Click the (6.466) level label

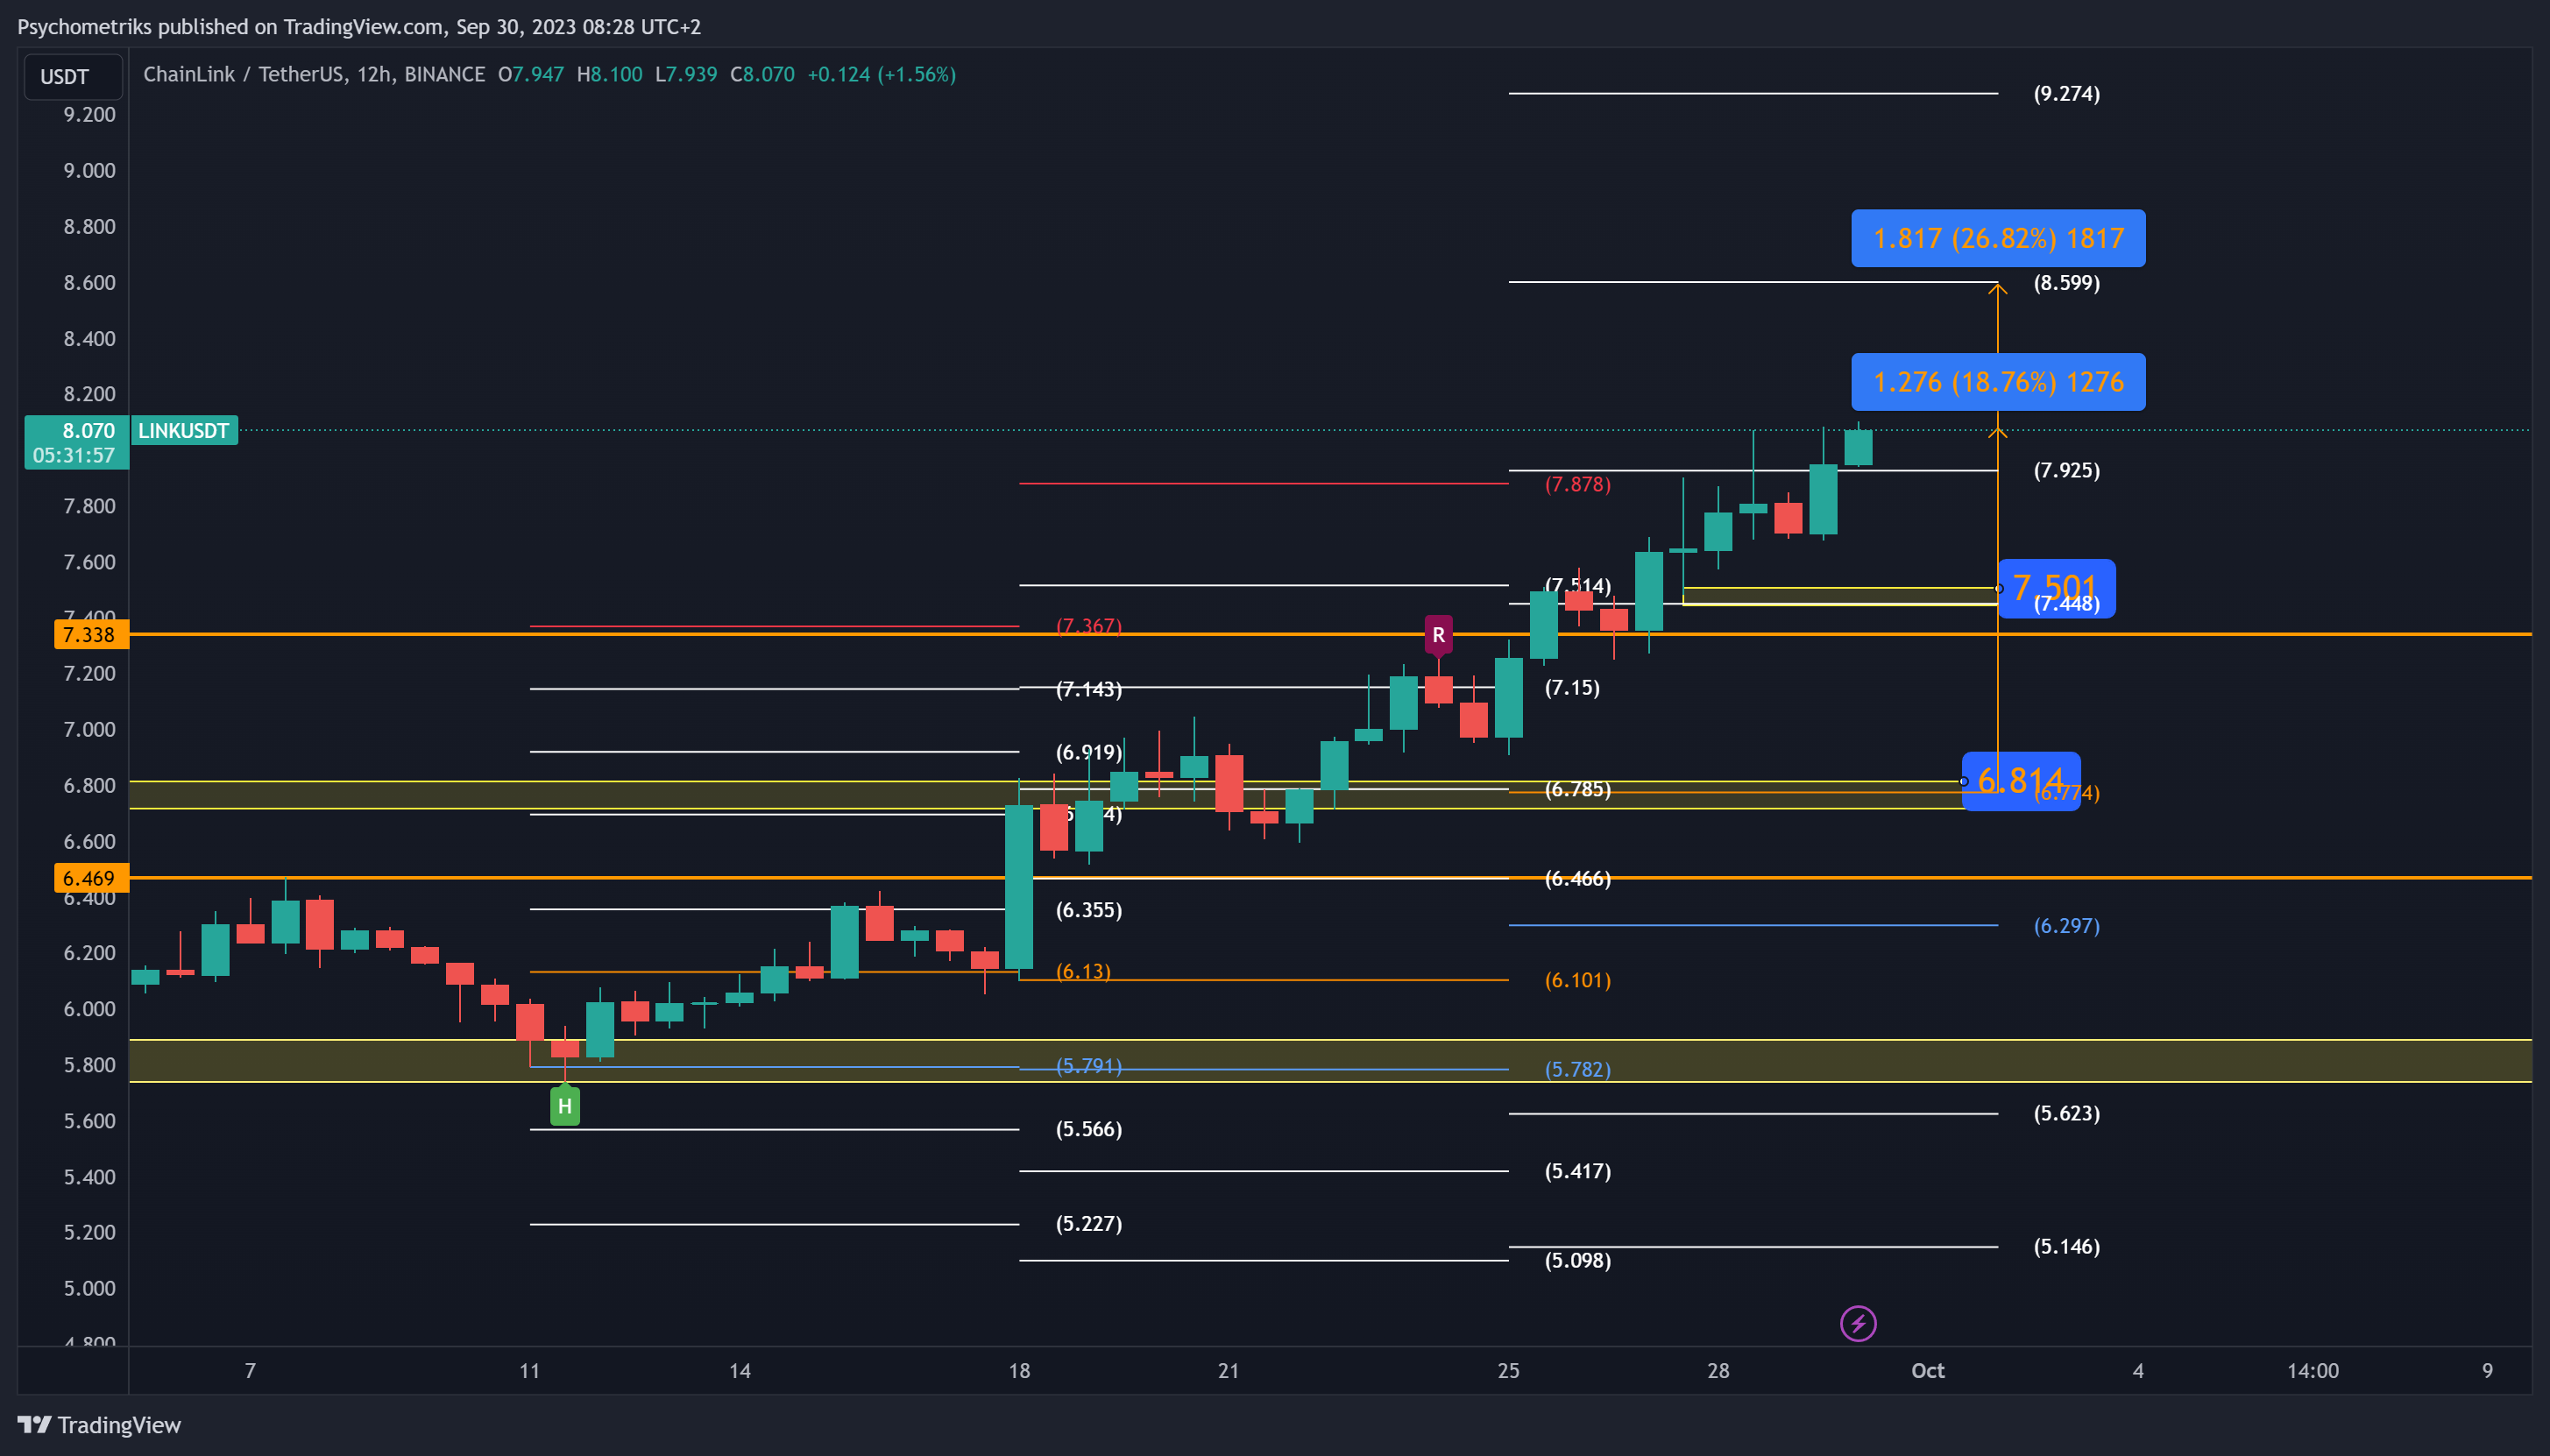tap(1577, 879)
